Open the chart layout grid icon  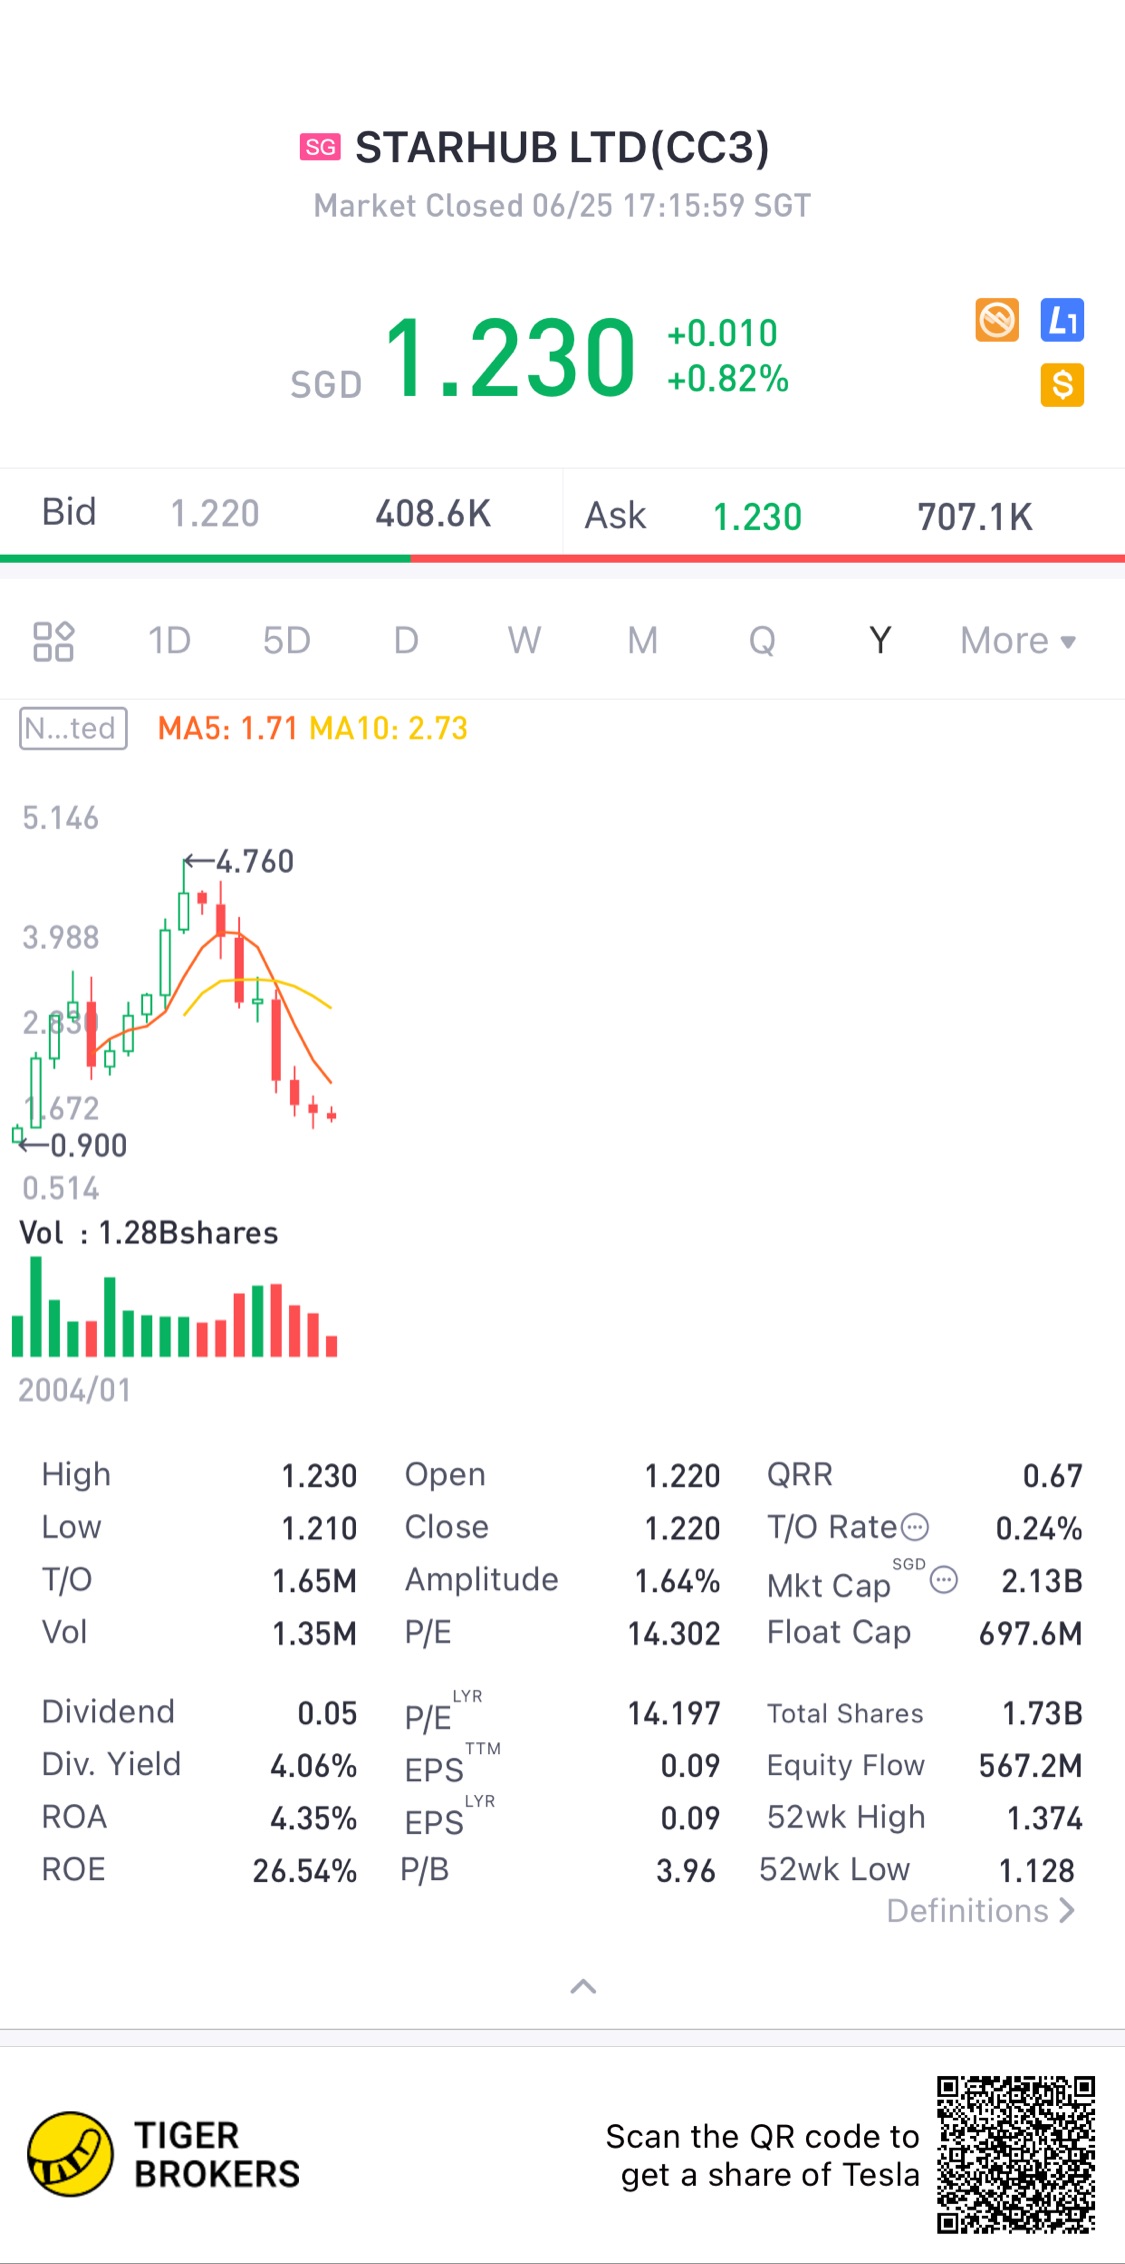[x=54, y=641]
